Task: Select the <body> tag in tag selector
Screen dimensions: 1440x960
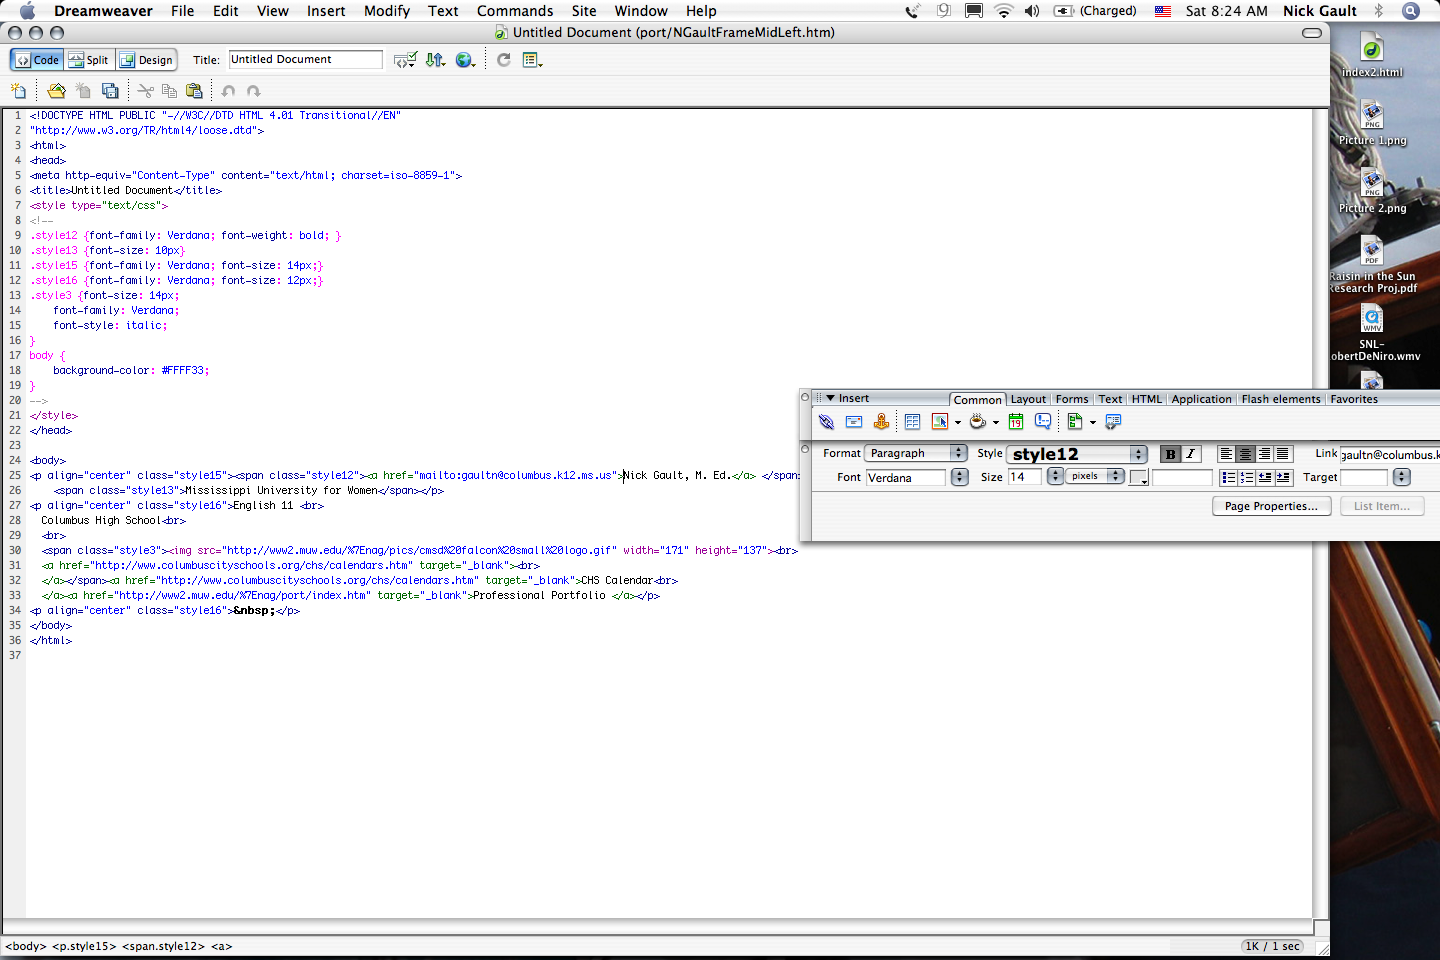Action: (x=26, y=946)
